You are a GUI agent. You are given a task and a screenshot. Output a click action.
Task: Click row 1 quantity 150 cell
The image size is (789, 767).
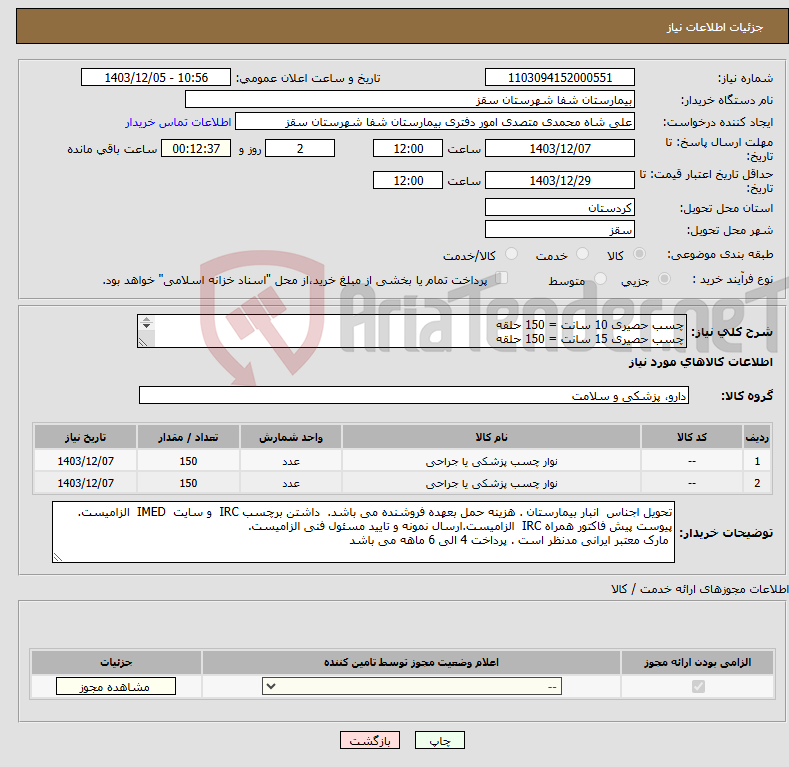pos(188,461)
